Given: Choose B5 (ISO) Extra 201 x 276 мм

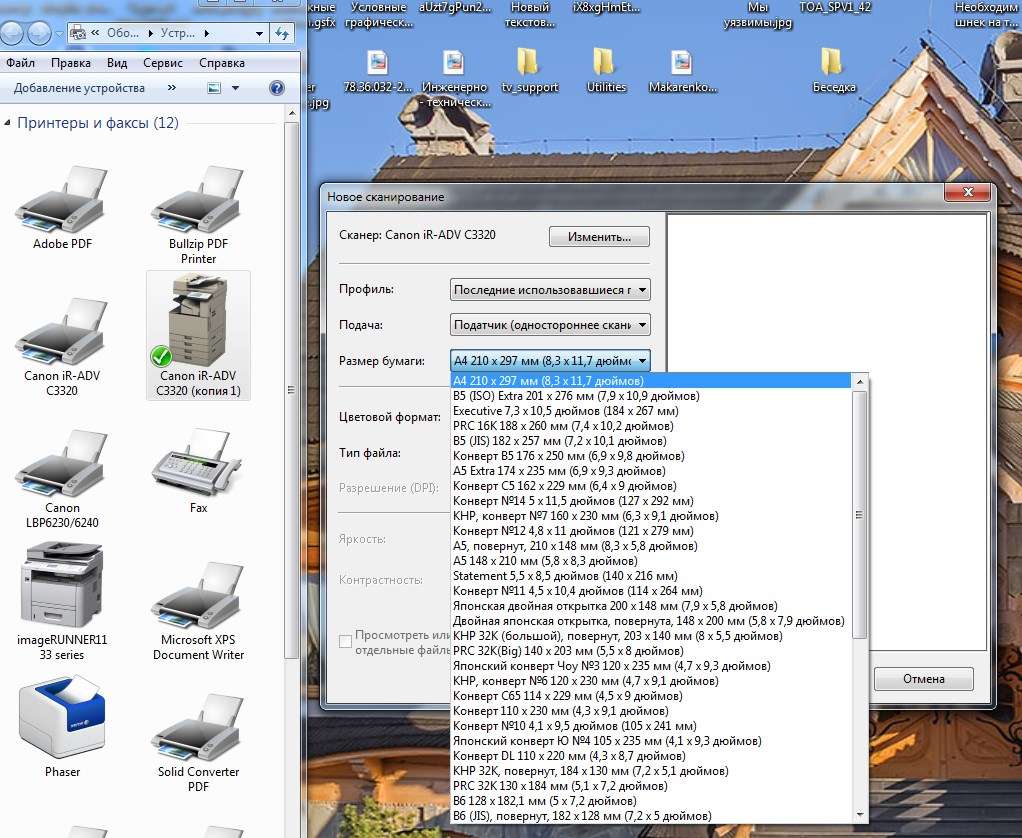Looking at the screenshot, I should [651, 396].
